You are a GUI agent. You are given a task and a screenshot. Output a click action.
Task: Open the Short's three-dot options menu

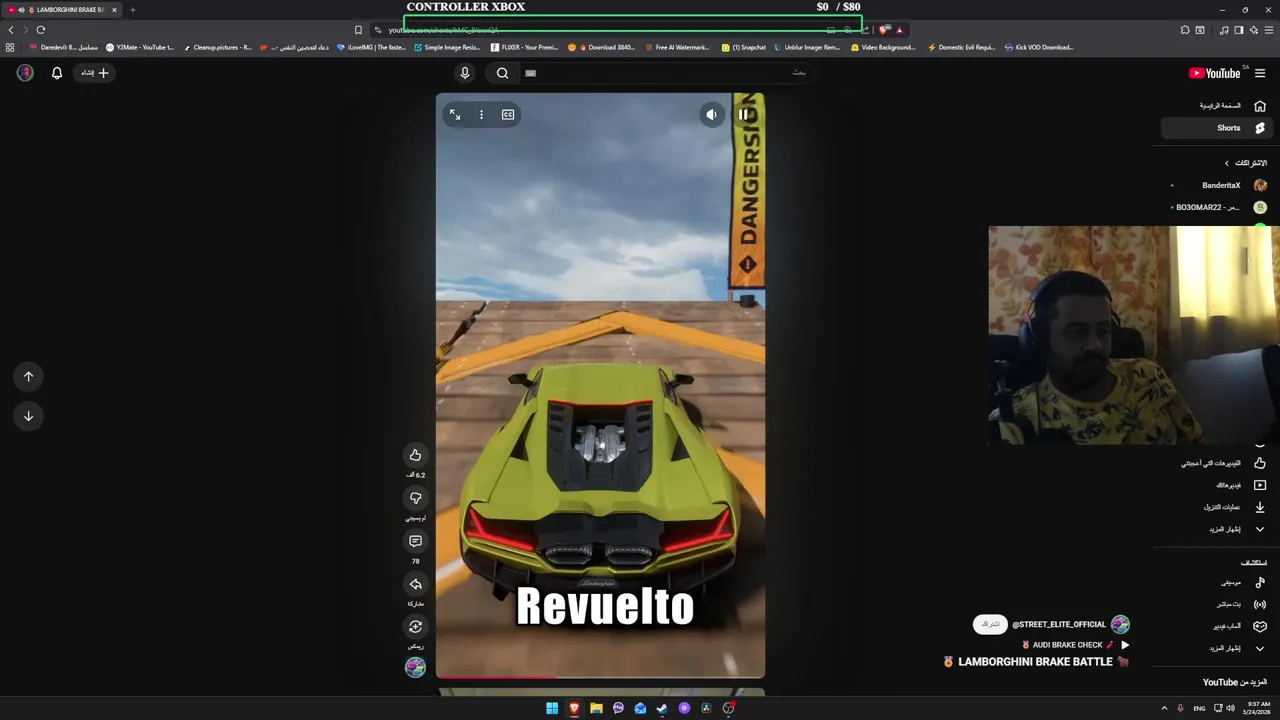click(481, 115)
